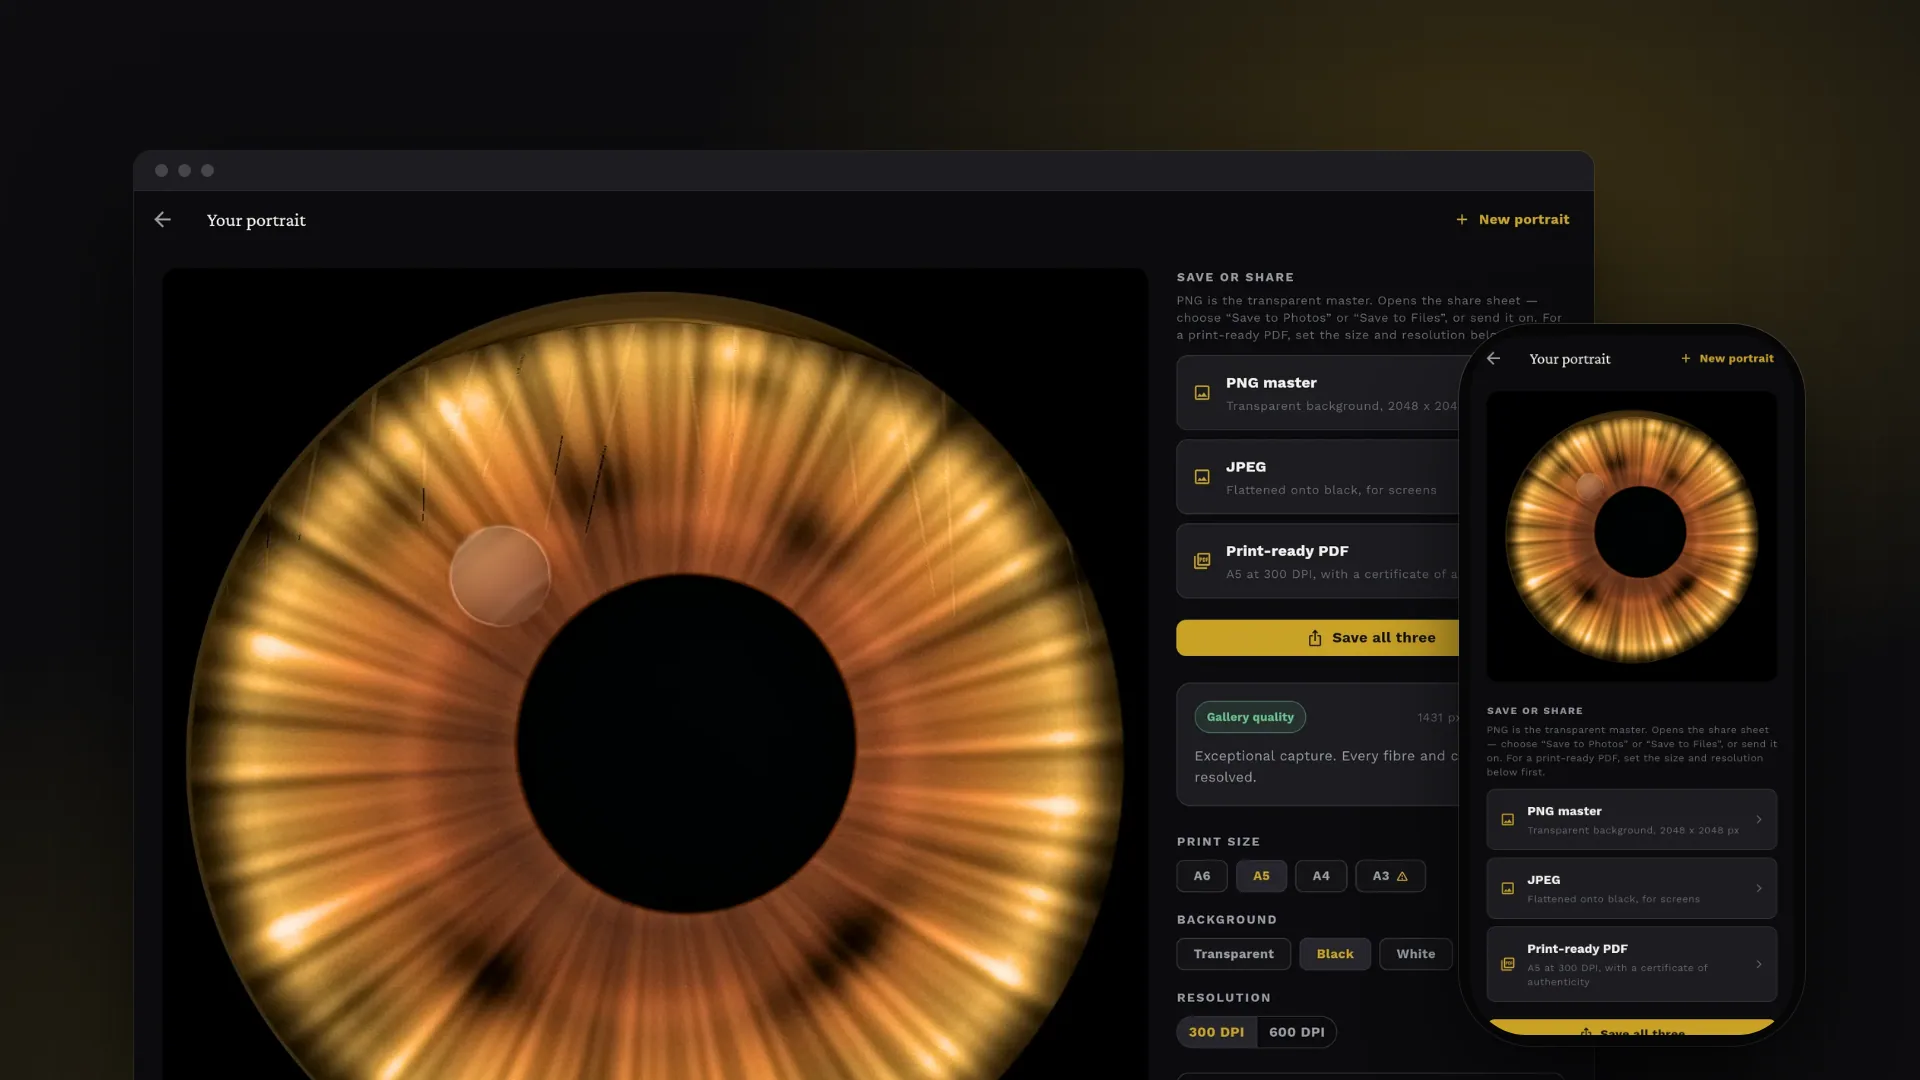Go back using desktop window arrow
This screenshot has width=1920, height=1080.
163,220
